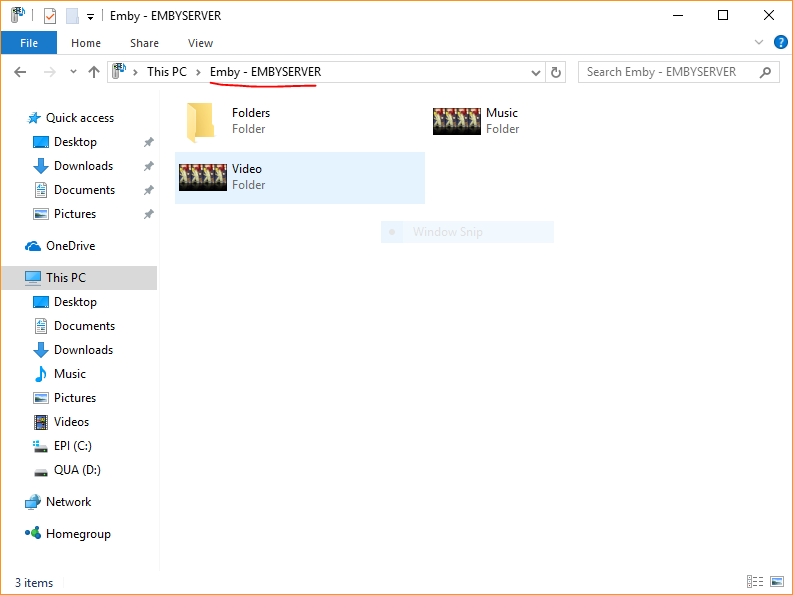Select the Video folder thumbnail
The image size is (793, 595).
(x=203, y=177)
